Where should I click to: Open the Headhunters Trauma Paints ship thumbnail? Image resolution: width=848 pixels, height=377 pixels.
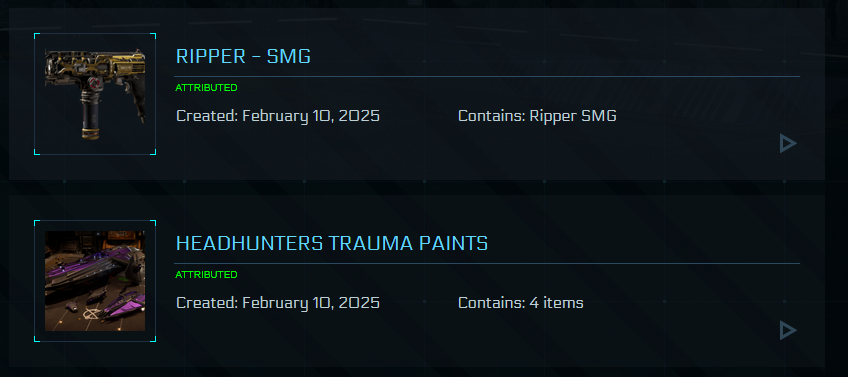tap(95, 281)
